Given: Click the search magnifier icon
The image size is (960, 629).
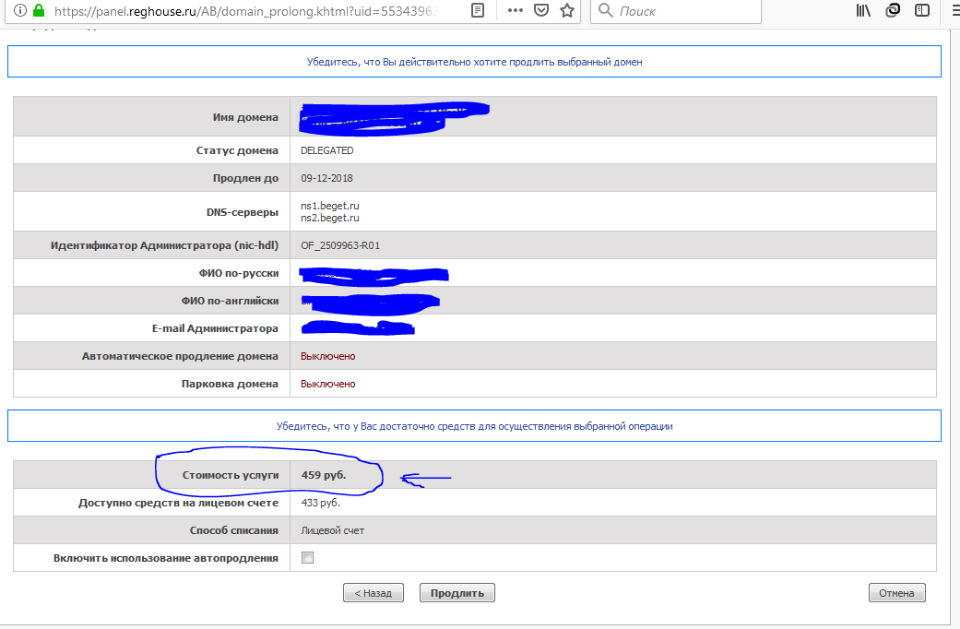Looking at the screenshot, I should (x=606, y=10).
